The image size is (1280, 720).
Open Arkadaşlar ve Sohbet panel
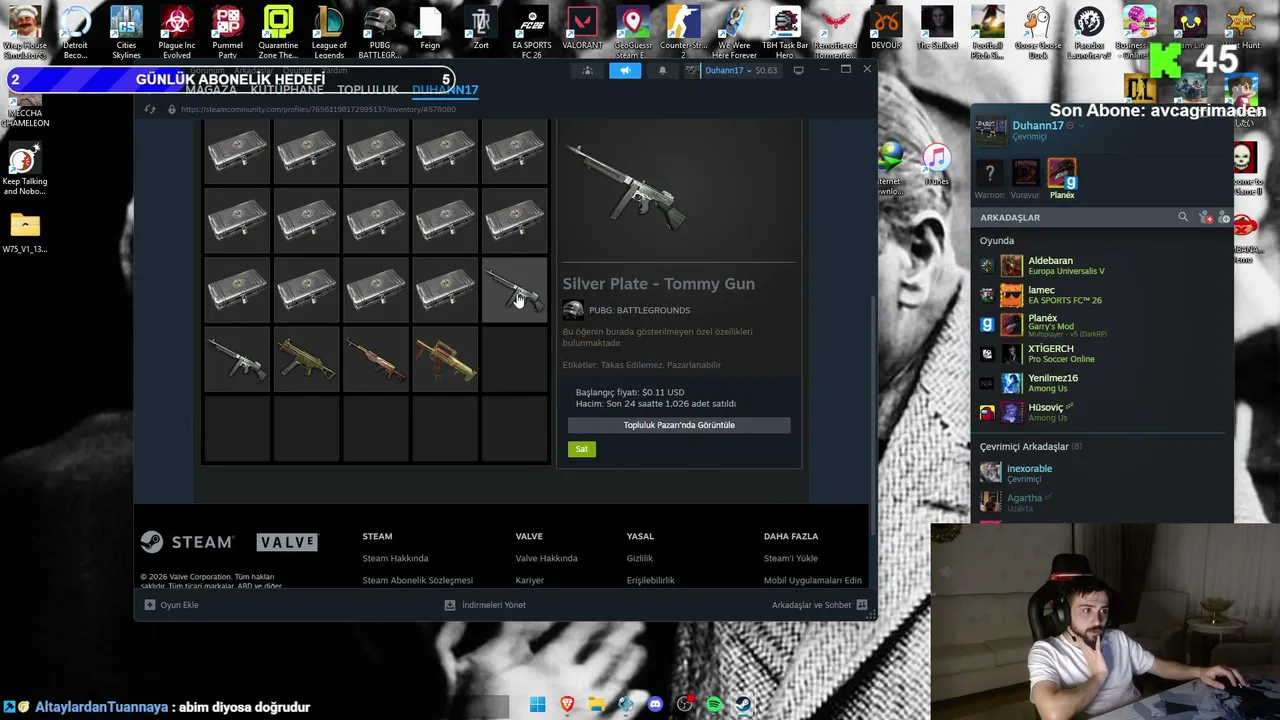pyautogui.click(x=818, y=605)
